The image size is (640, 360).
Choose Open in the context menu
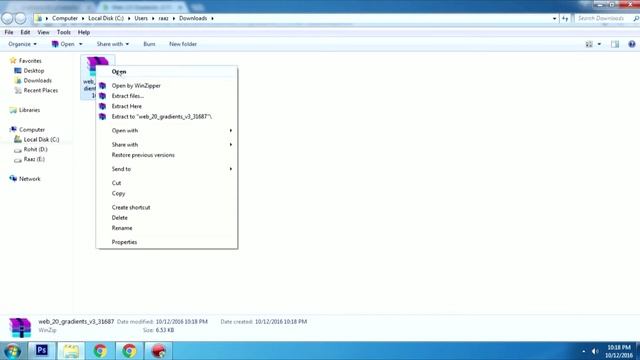167,72
